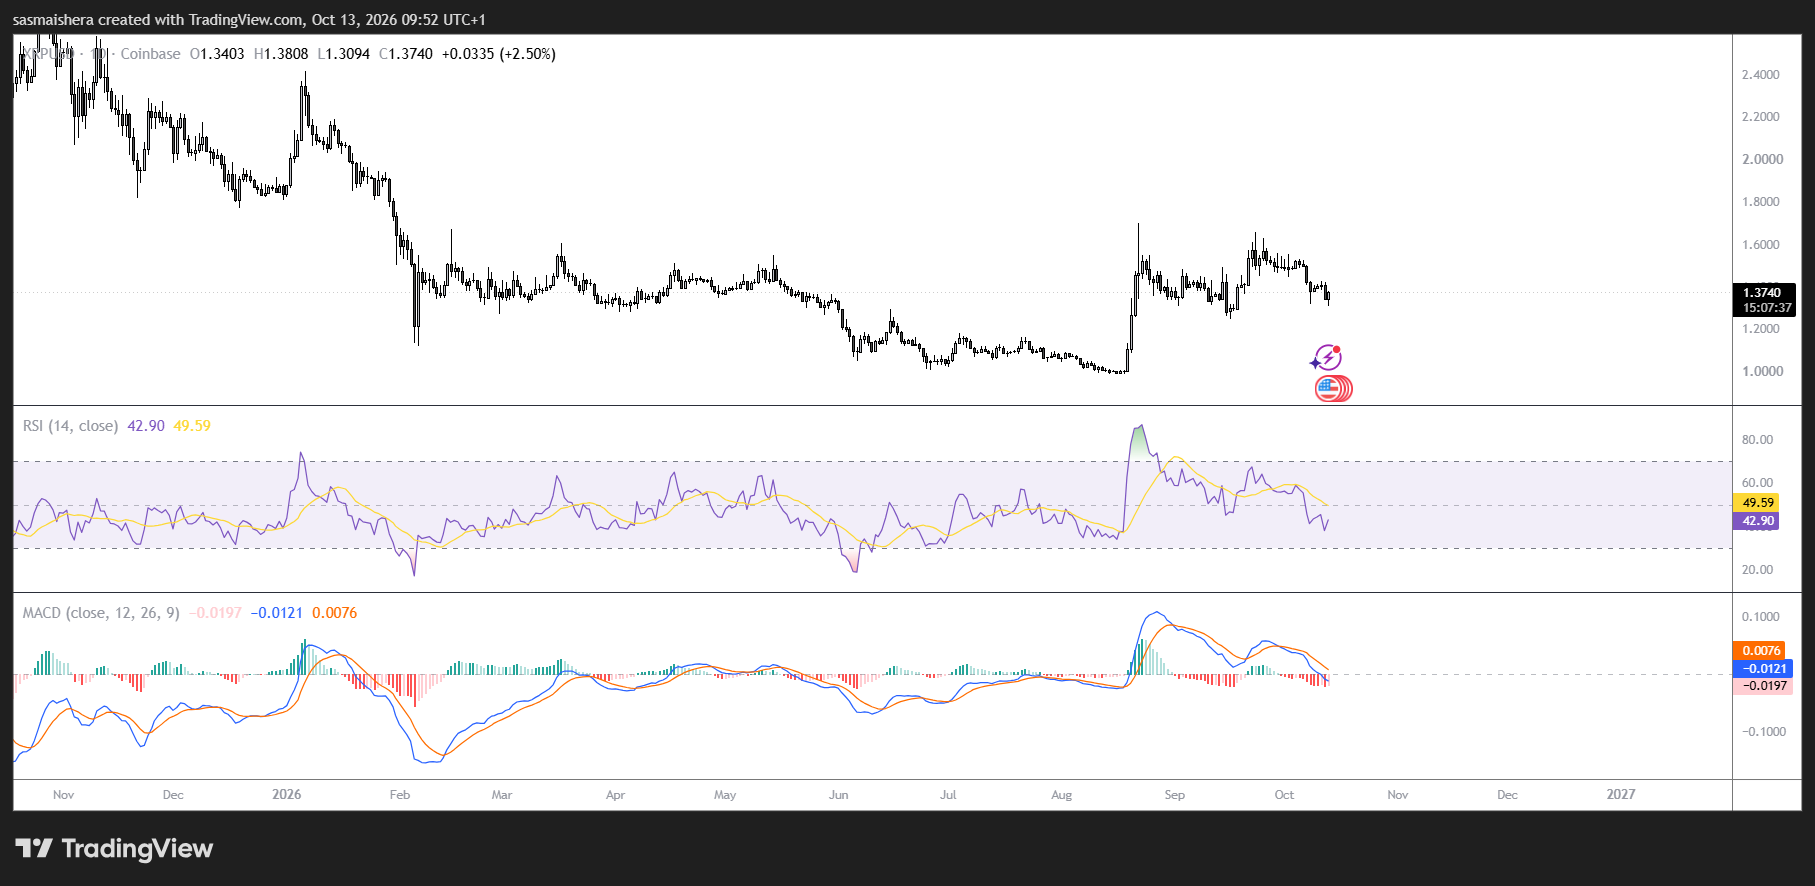
Task: Click the price change text +0.0335 (+2.50%)
Action: click(499, 54)
